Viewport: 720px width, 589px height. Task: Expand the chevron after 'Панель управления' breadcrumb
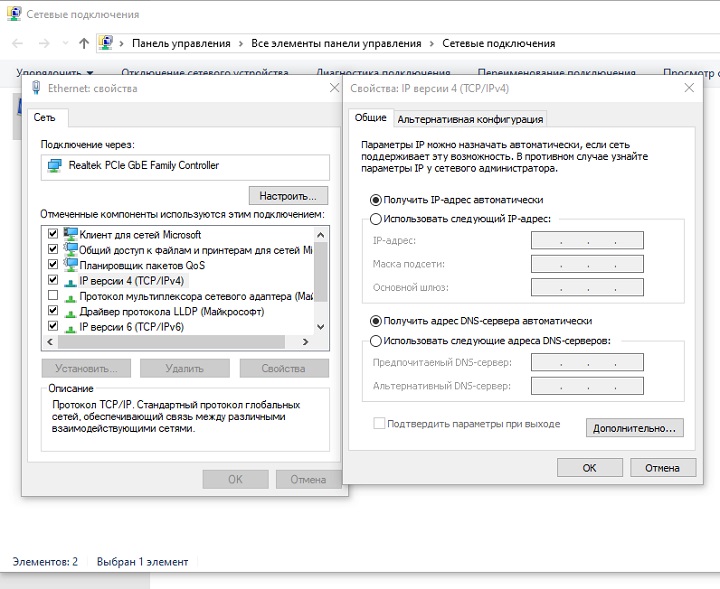click(240, 43)
